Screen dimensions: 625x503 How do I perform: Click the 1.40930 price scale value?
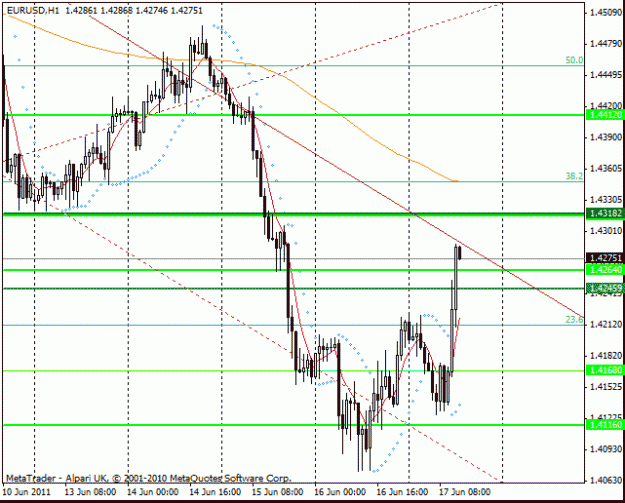pyautogui.click(x=606, y=449)
